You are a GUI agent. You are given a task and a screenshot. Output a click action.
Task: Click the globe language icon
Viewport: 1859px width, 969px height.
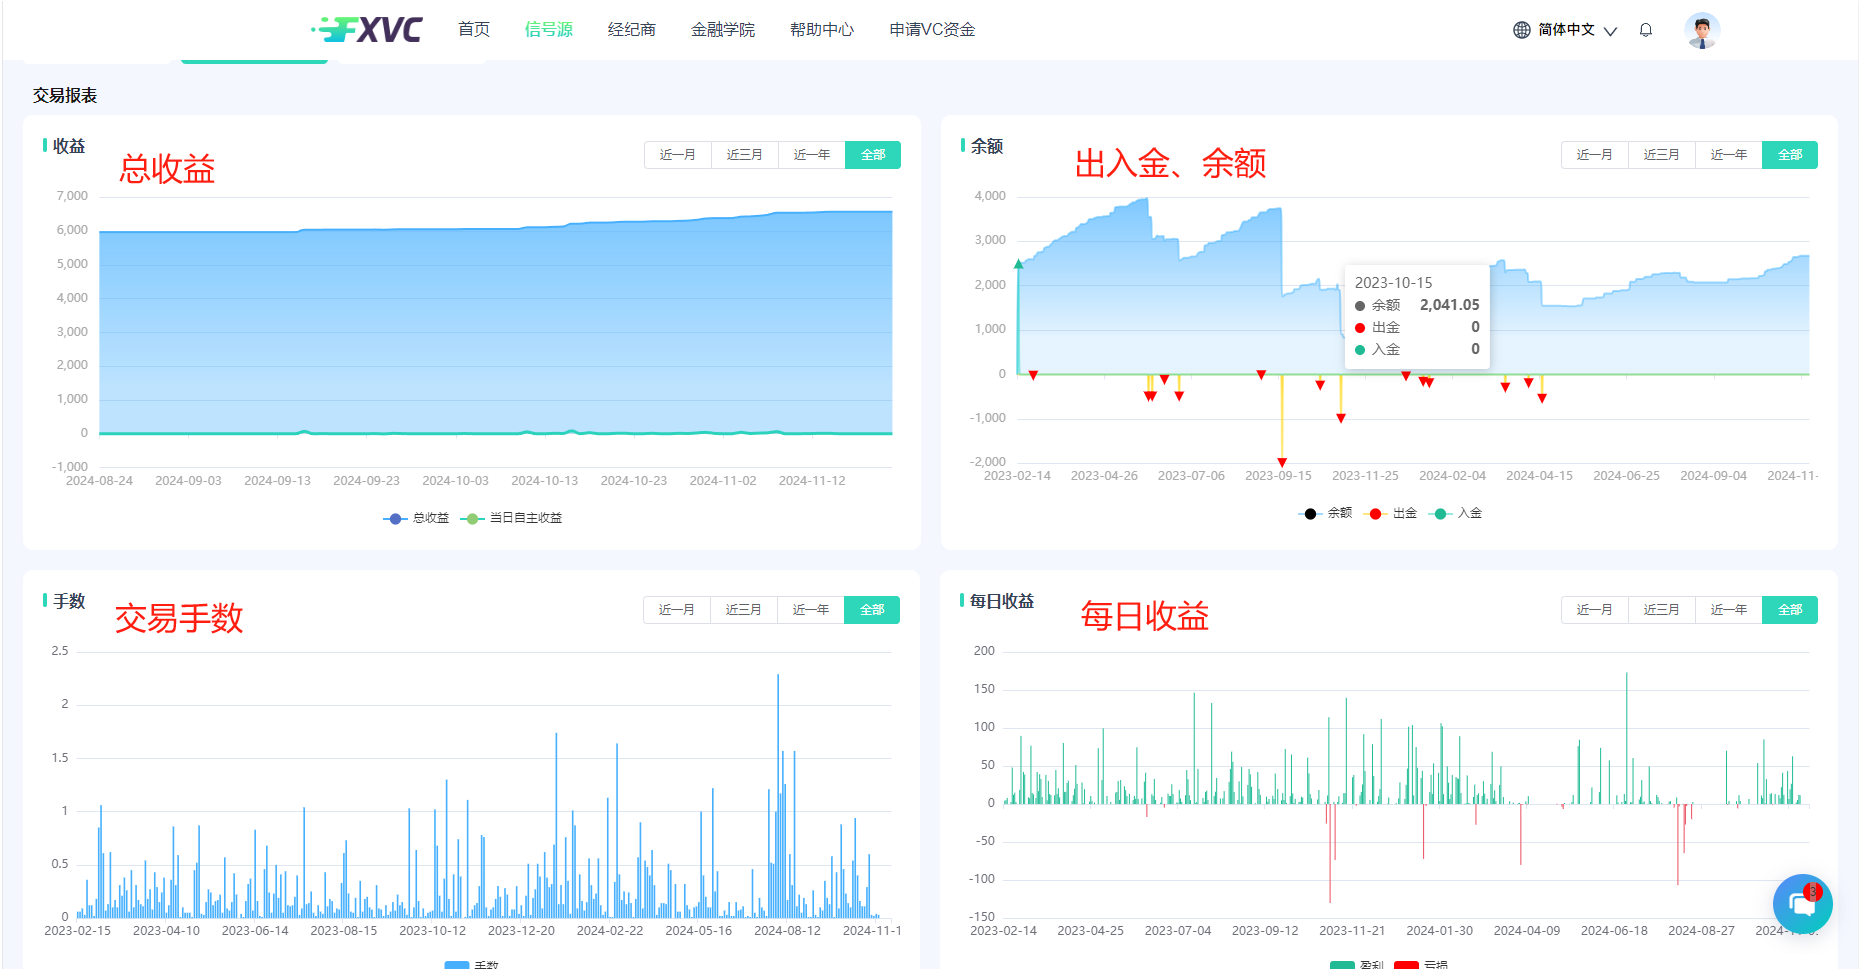pyautogui.click(x=1522, y=30)
